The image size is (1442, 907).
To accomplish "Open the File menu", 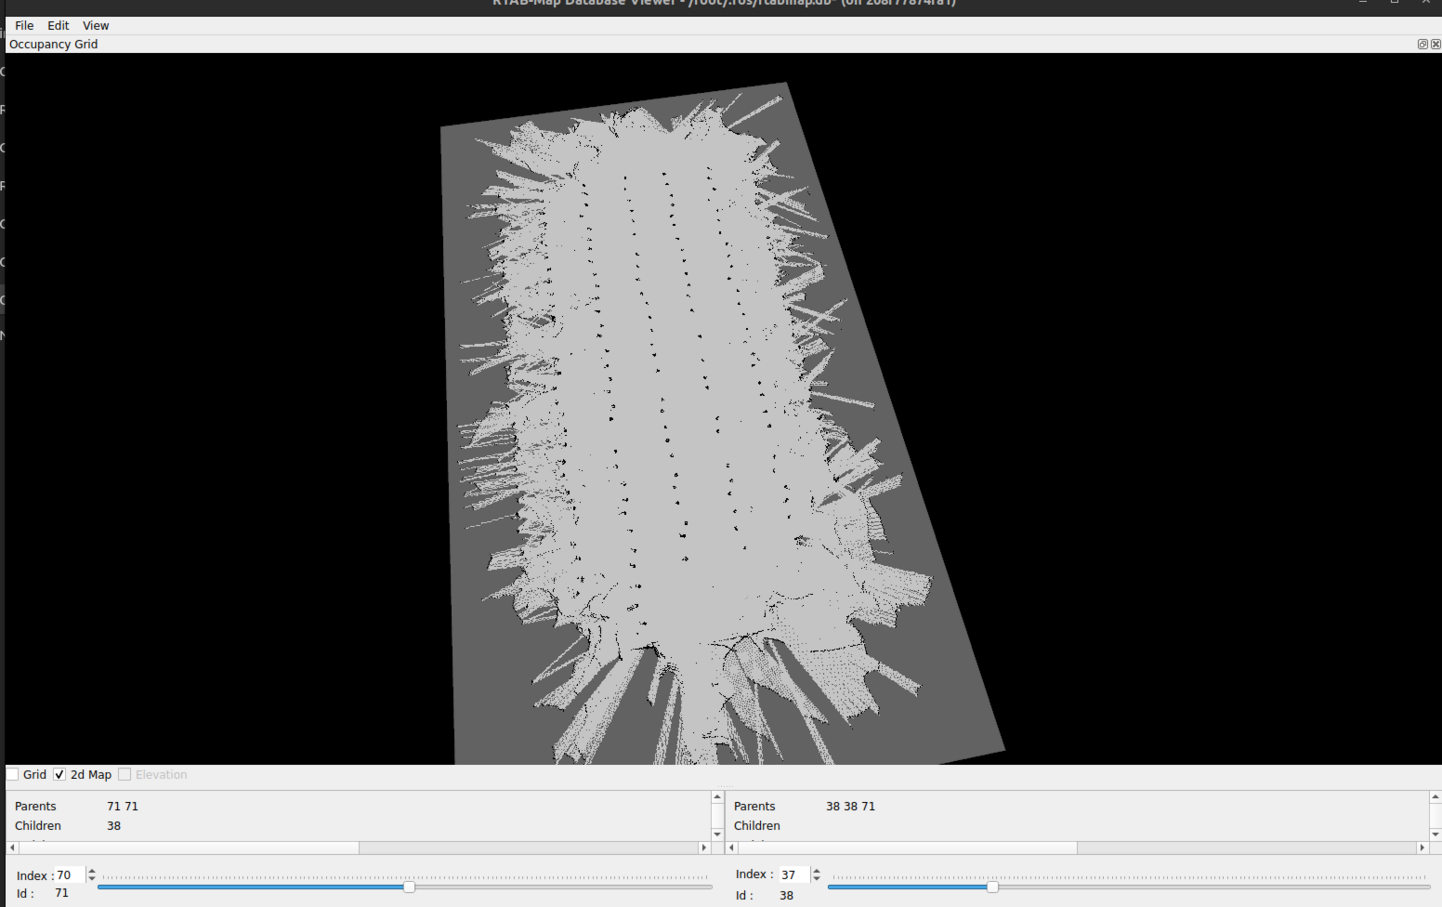I will (x=24, y=26).
